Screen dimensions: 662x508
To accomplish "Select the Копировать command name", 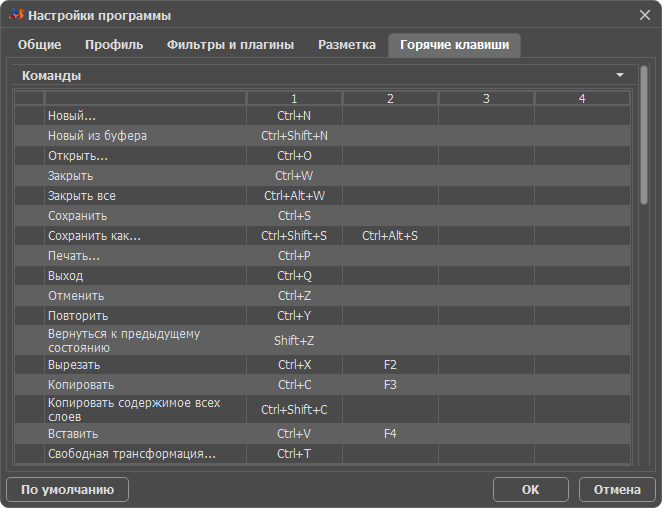I will [x=145, y=385].
